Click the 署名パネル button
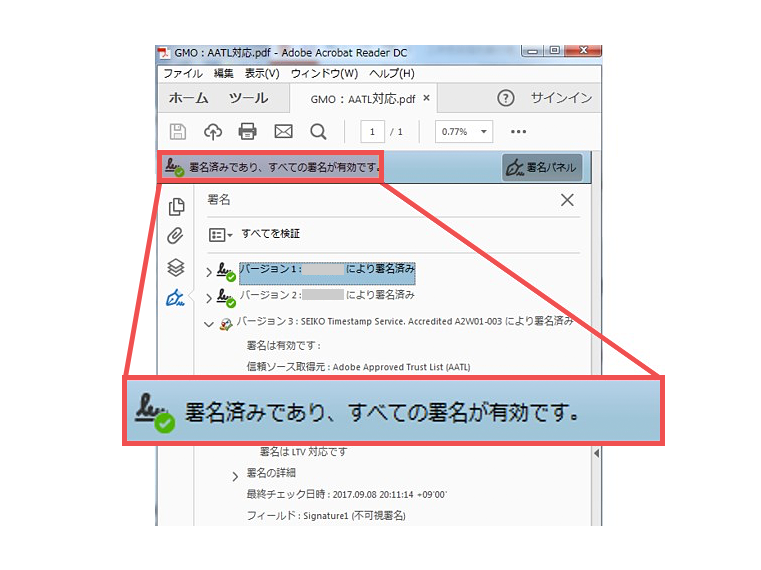Image resolution: width=761 pixels, height=570 pixels. pyautogui.click(x=542, y=168)
